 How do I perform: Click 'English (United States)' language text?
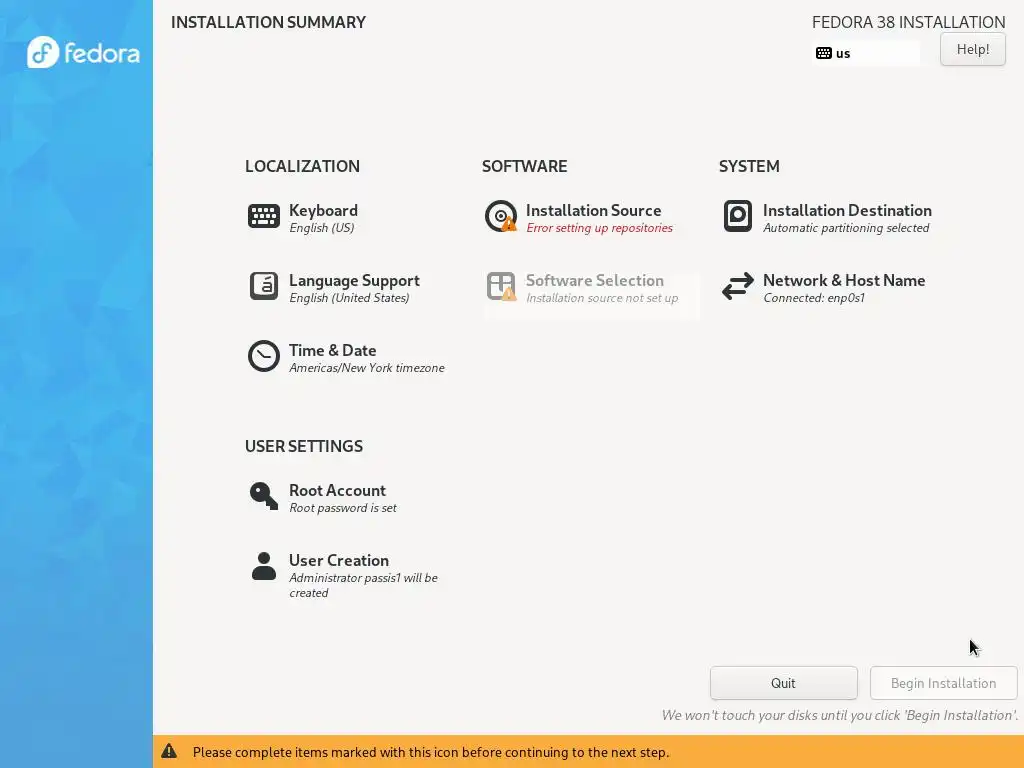[349, 298]
